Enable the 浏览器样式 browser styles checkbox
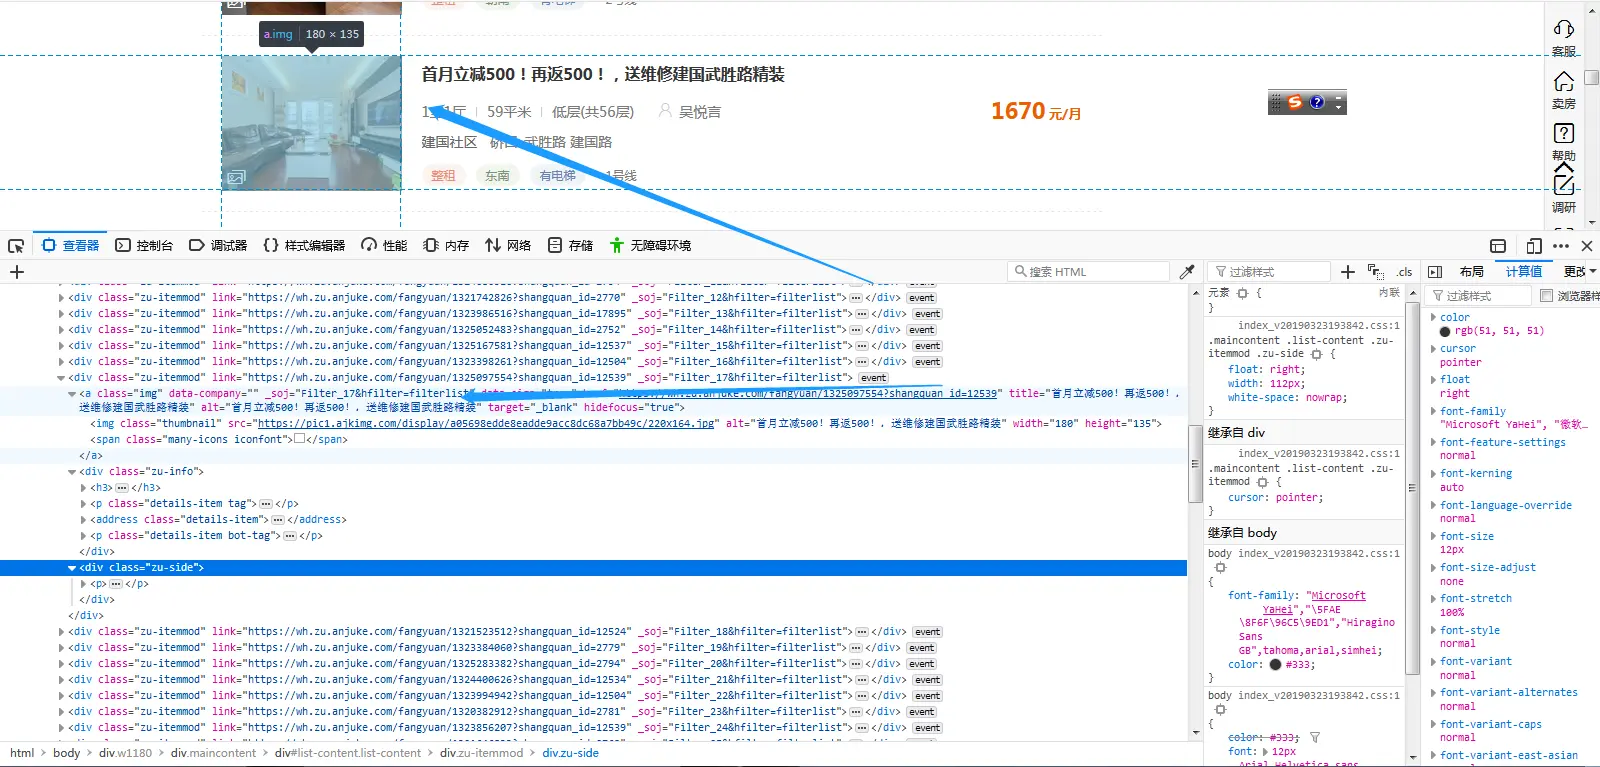 (1546, 296)
